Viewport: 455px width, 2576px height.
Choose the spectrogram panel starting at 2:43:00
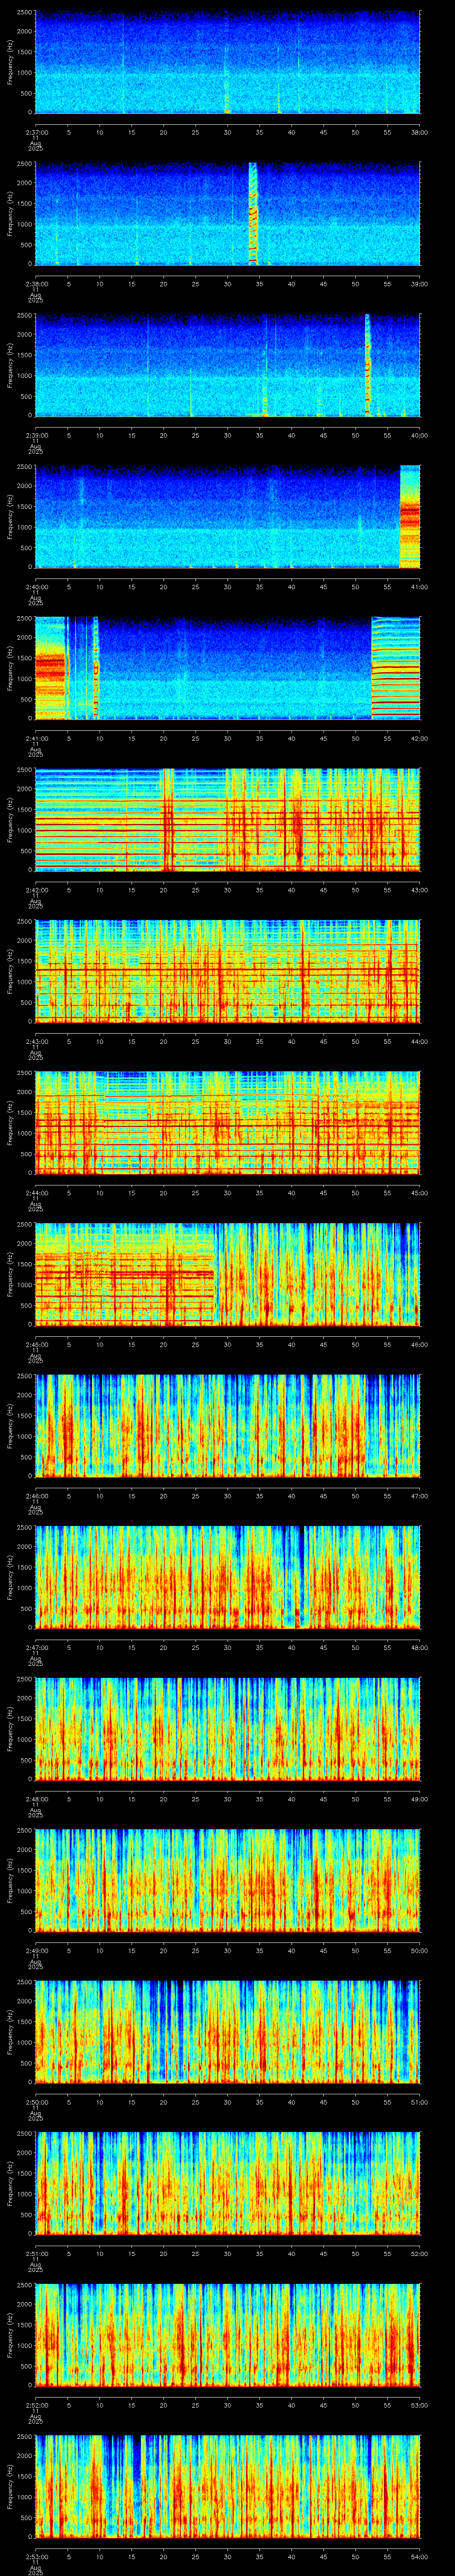[228, 971]
